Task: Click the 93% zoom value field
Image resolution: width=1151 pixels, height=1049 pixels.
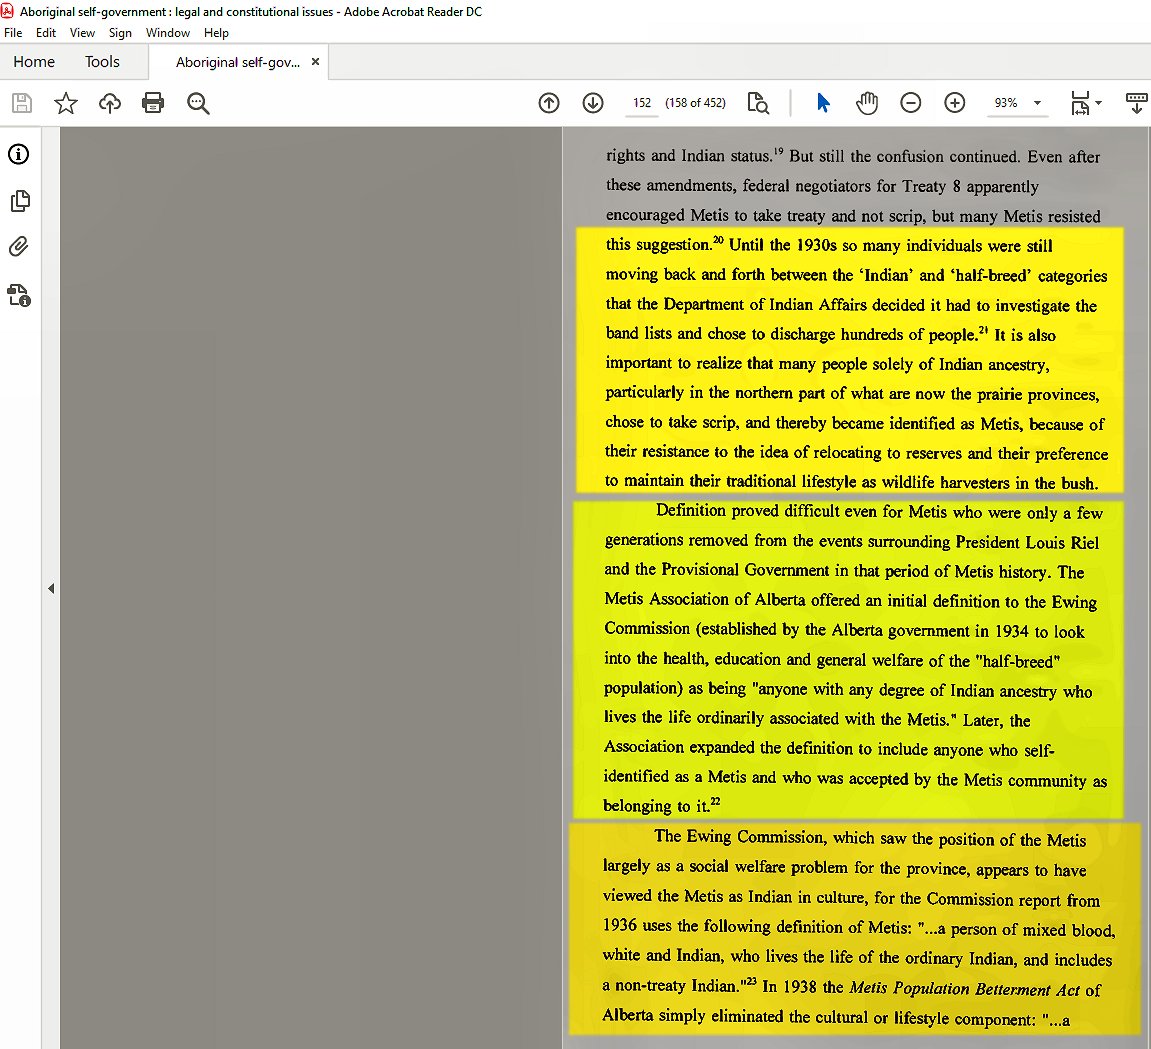Action: [1006, 103]
